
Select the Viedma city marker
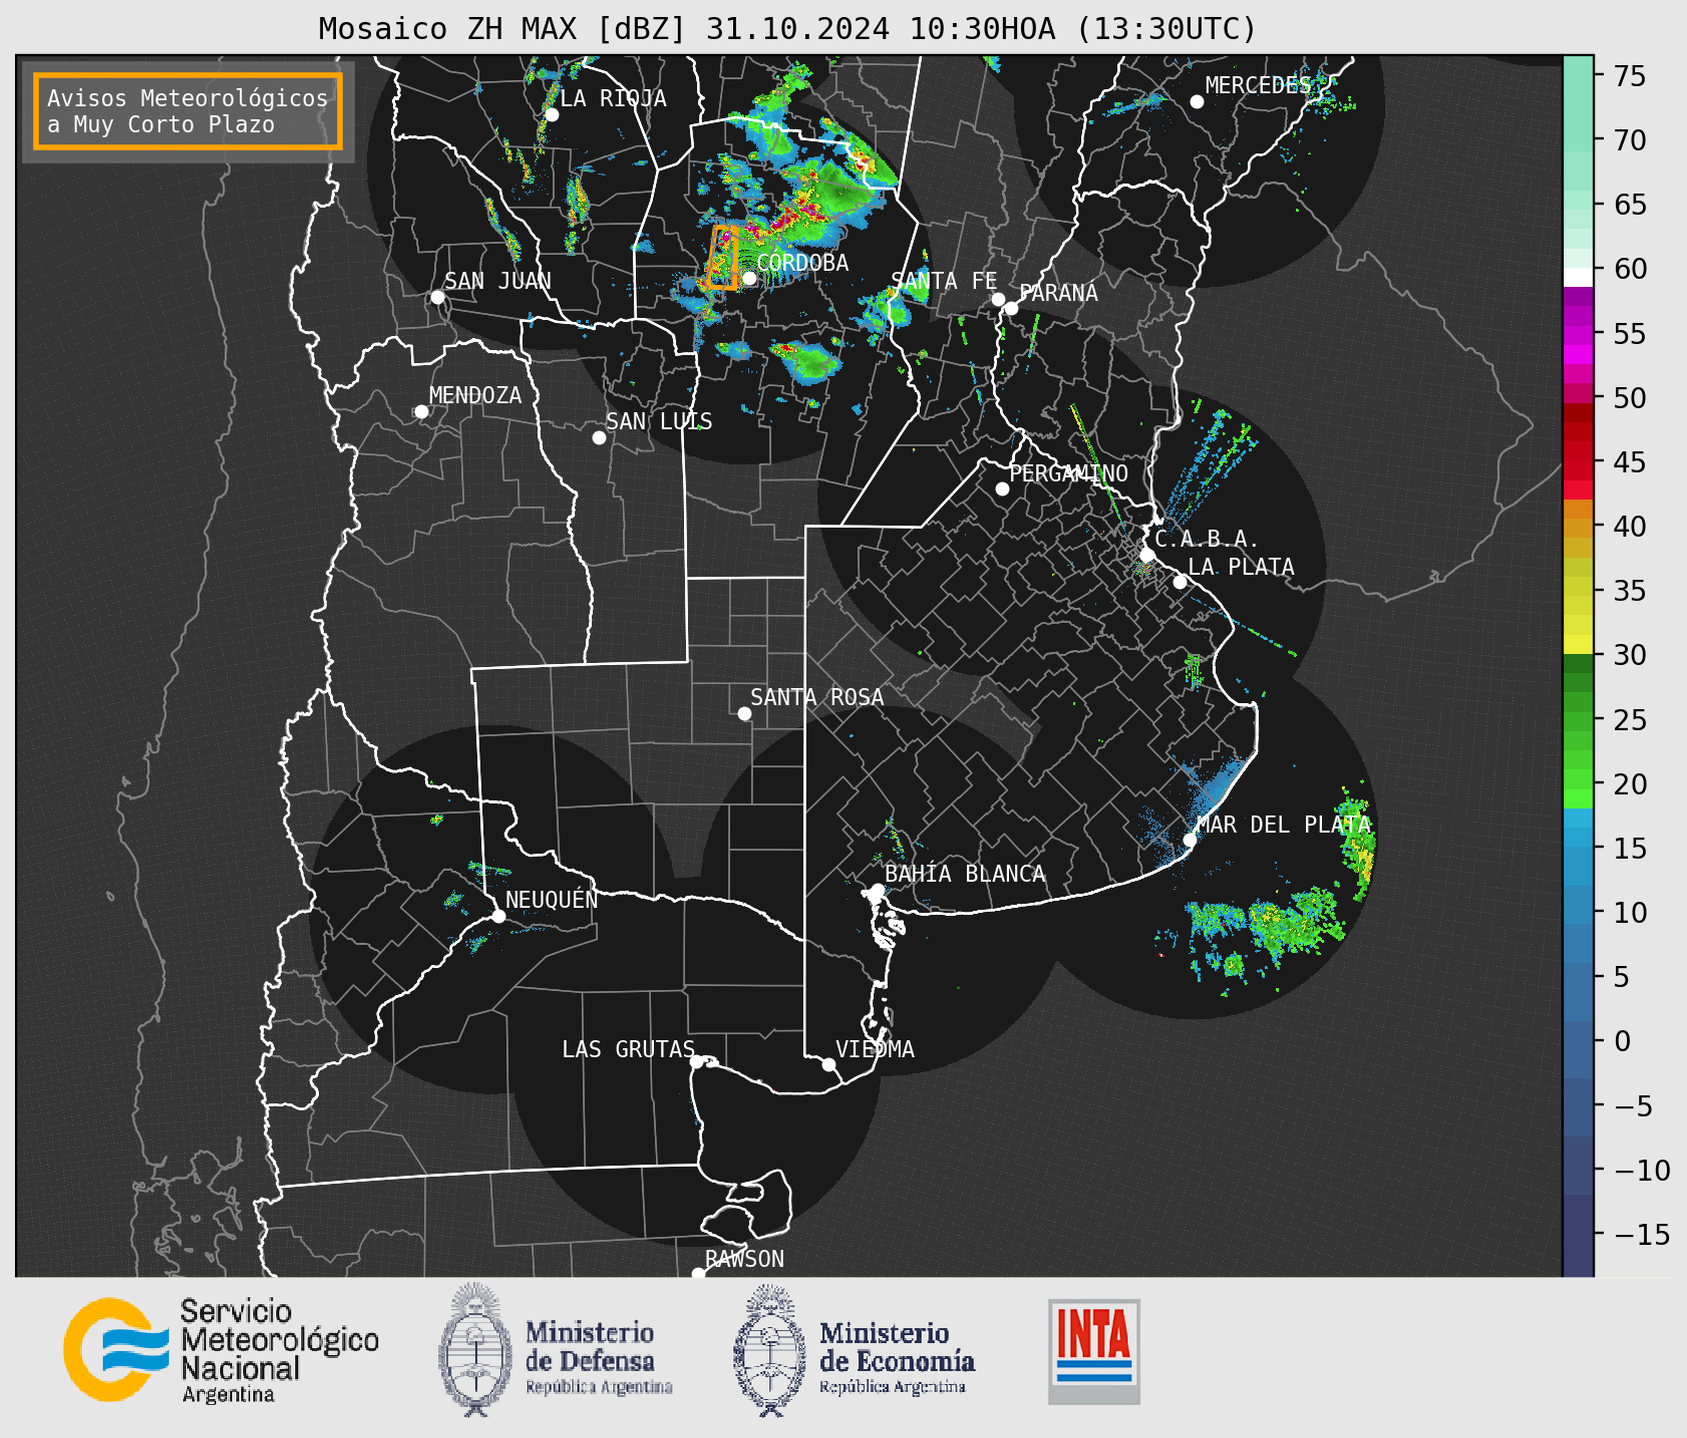click(828, 1064)
